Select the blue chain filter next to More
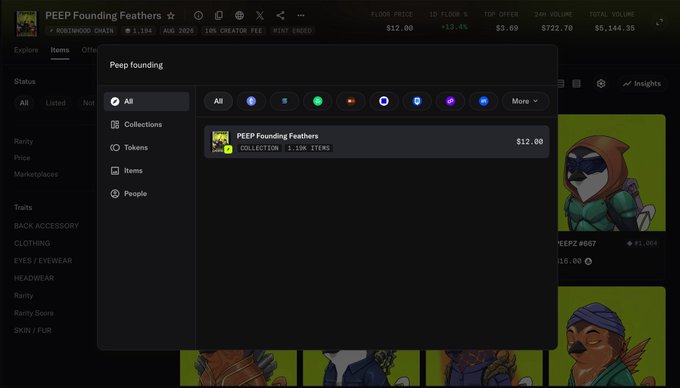This screenshot has height=388, width=680. 484,101
